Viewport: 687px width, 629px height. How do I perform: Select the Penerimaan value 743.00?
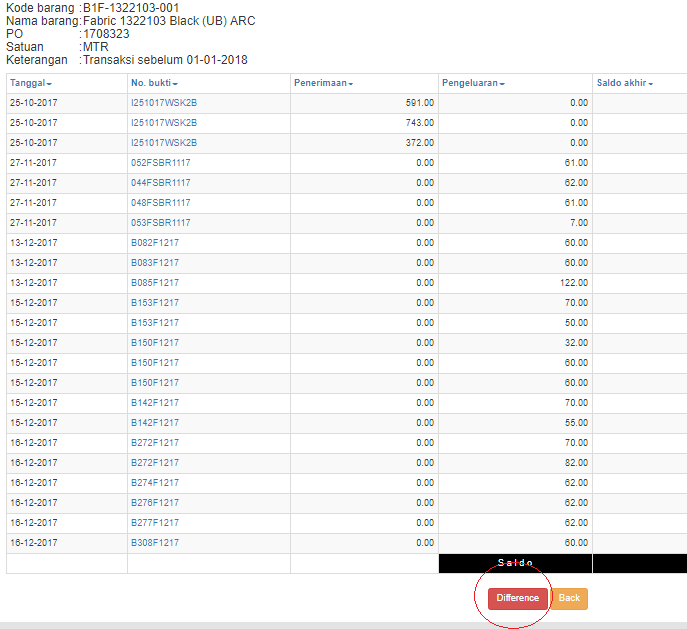(x=420, y=123)
